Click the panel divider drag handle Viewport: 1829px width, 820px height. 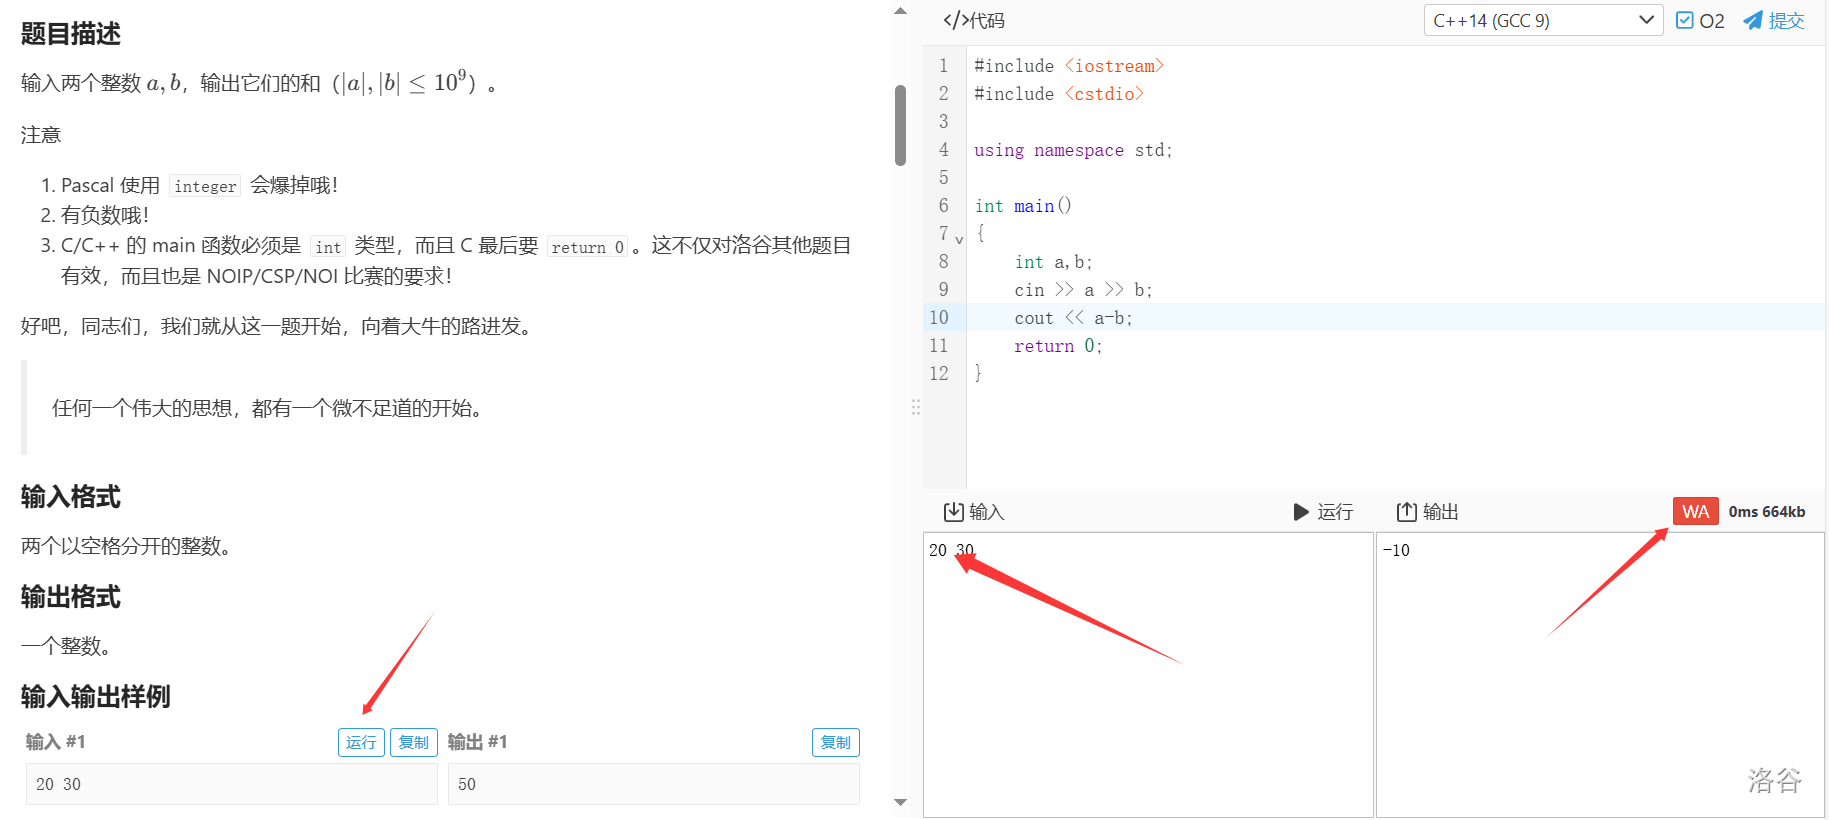[915, 408]
